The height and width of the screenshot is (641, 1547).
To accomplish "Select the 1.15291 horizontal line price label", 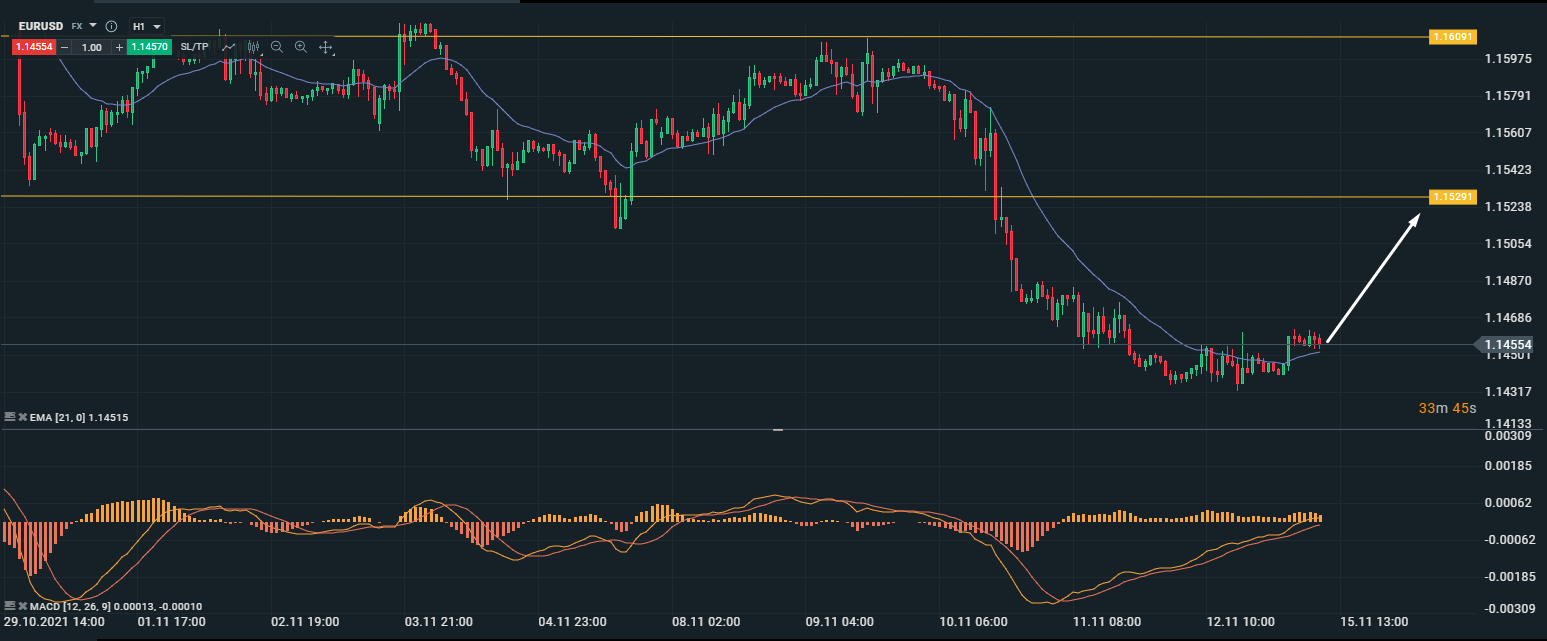I will click(1453, 197).
